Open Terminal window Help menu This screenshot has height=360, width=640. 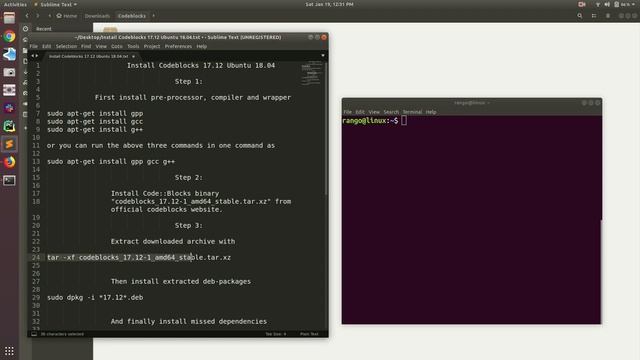(431, 112)
